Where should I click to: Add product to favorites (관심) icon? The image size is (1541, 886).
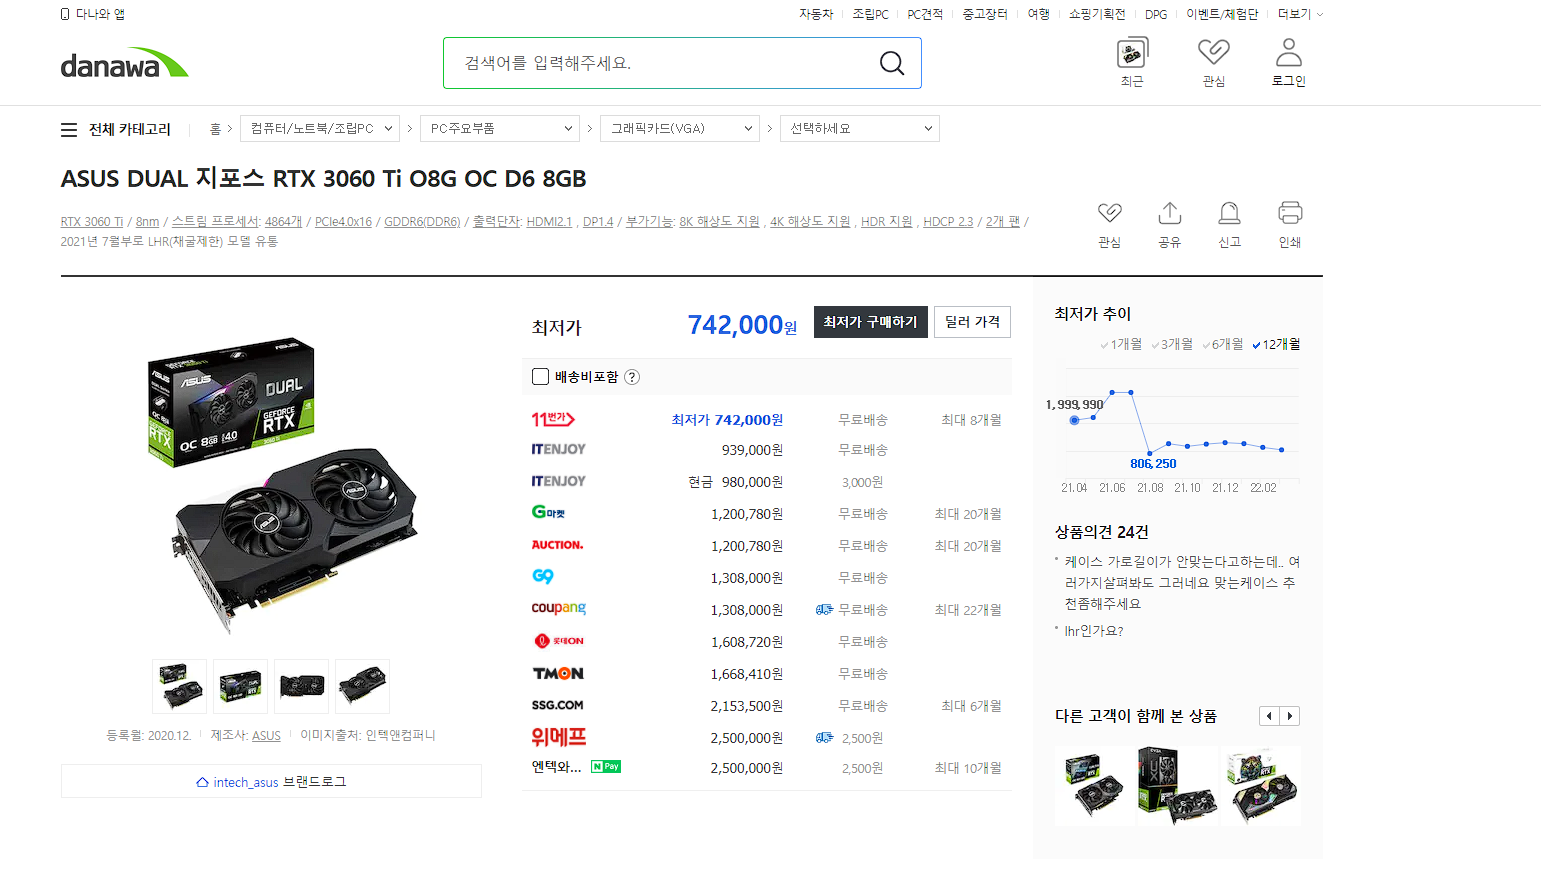(1109, 213)
